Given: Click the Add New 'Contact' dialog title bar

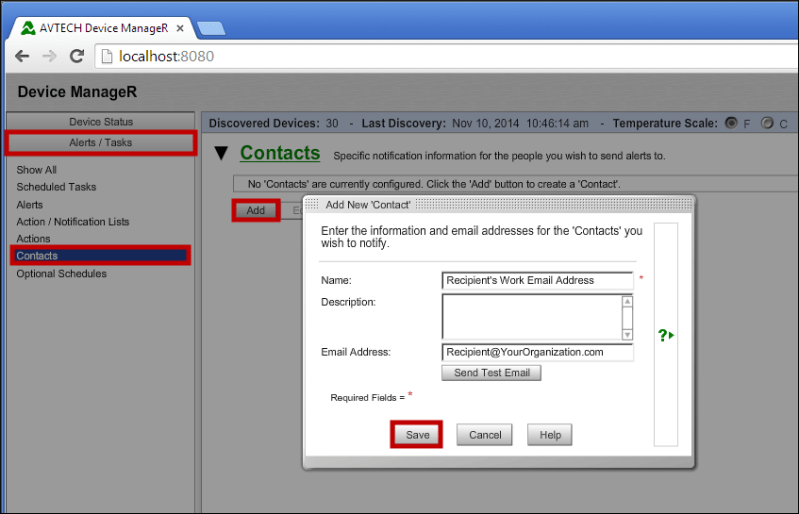Looking at the screenshot, I should 498,205.
